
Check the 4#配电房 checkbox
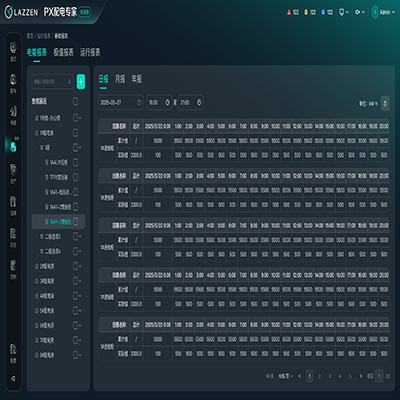75,296
